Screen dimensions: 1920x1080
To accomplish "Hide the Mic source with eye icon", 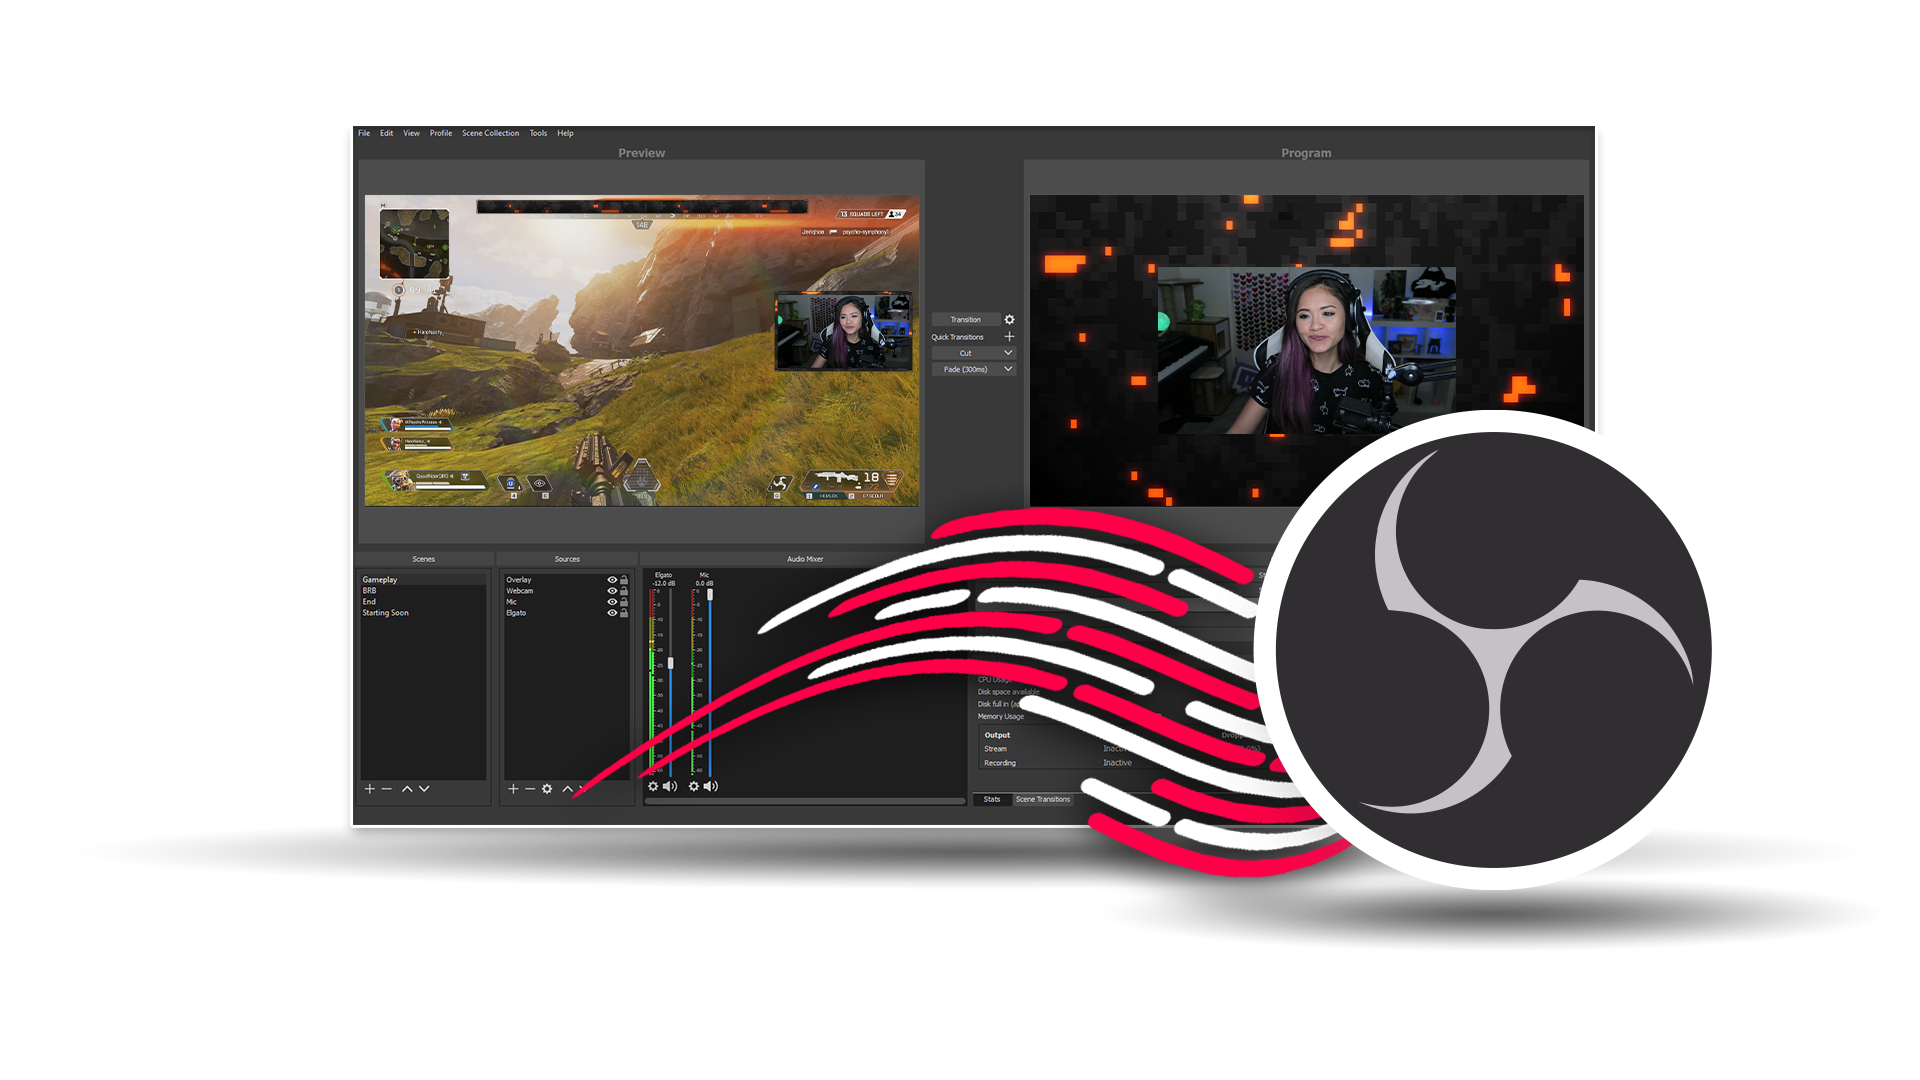I will 612,602.
